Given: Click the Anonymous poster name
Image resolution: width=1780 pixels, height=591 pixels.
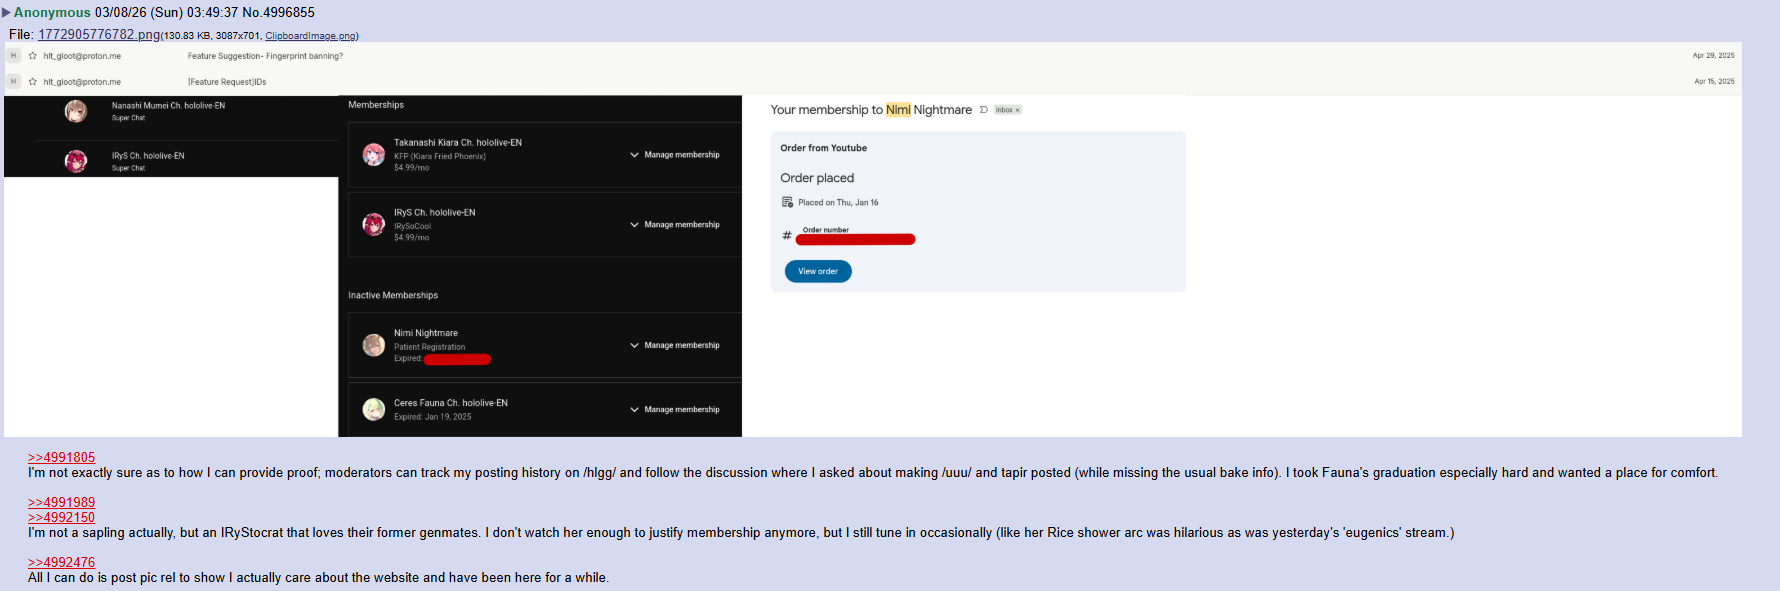Looking at the screenshot, I should [52, 13].
